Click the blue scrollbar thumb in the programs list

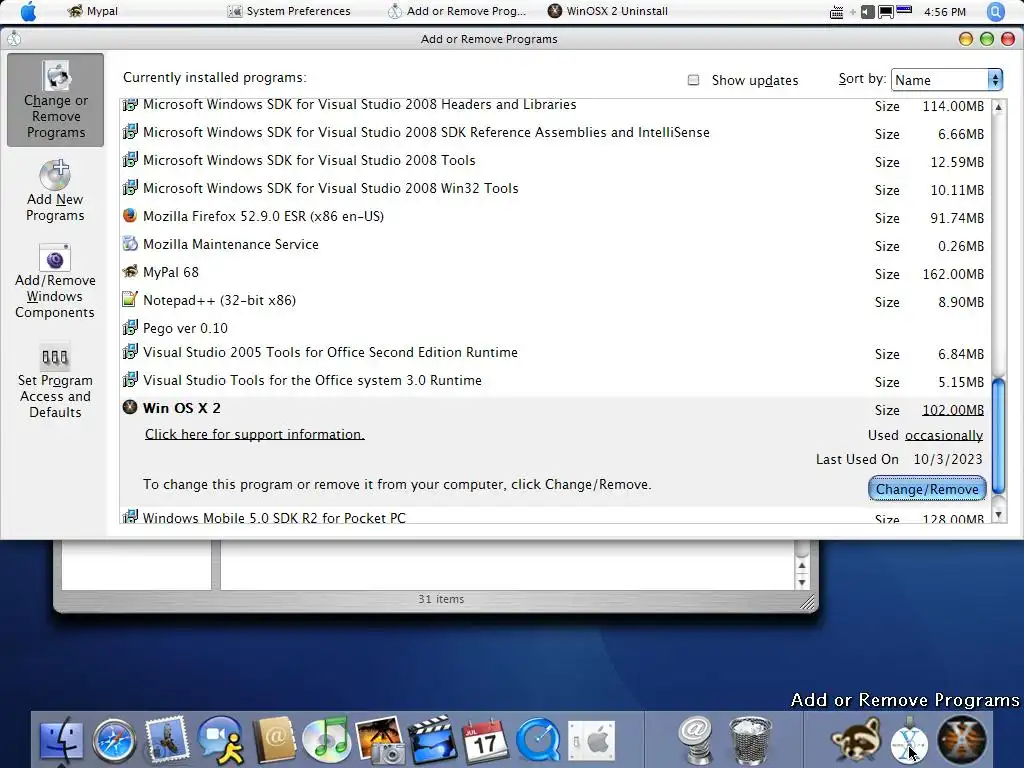(x=999, y=436)
